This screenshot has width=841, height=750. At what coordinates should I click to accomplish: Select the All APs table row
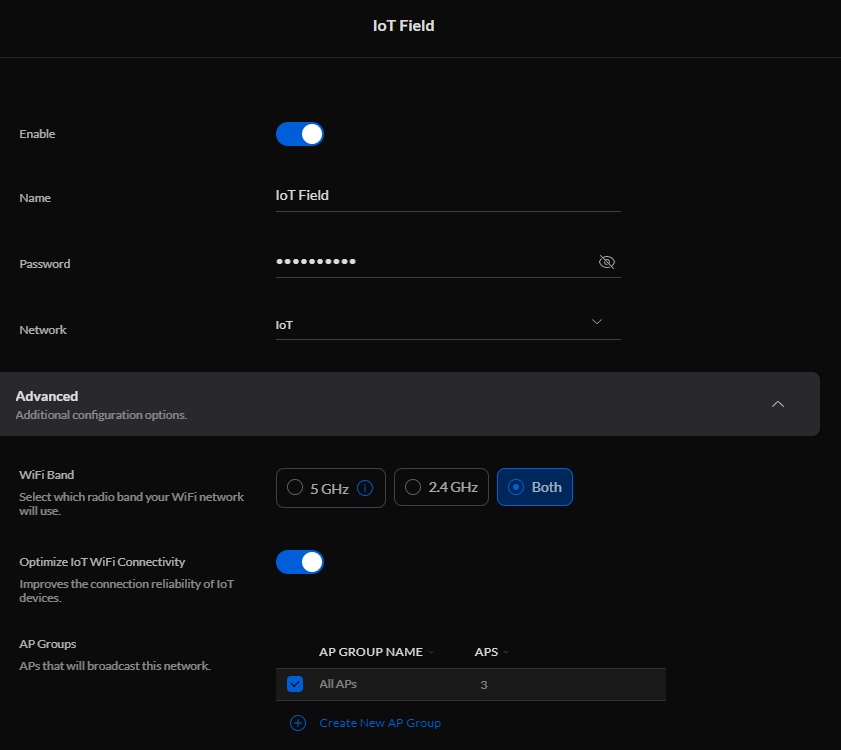tap(471, 684)
